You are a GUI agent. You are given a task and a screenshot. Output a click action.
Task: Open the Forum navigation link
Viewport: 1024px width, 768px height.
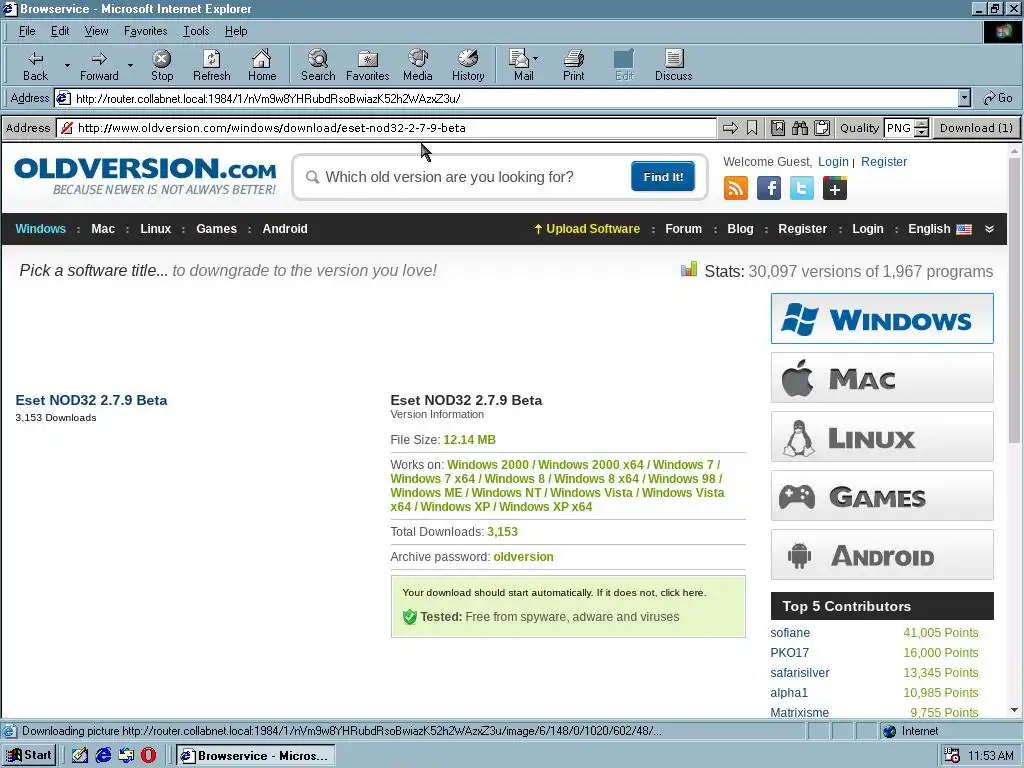(x=683, y=229)
